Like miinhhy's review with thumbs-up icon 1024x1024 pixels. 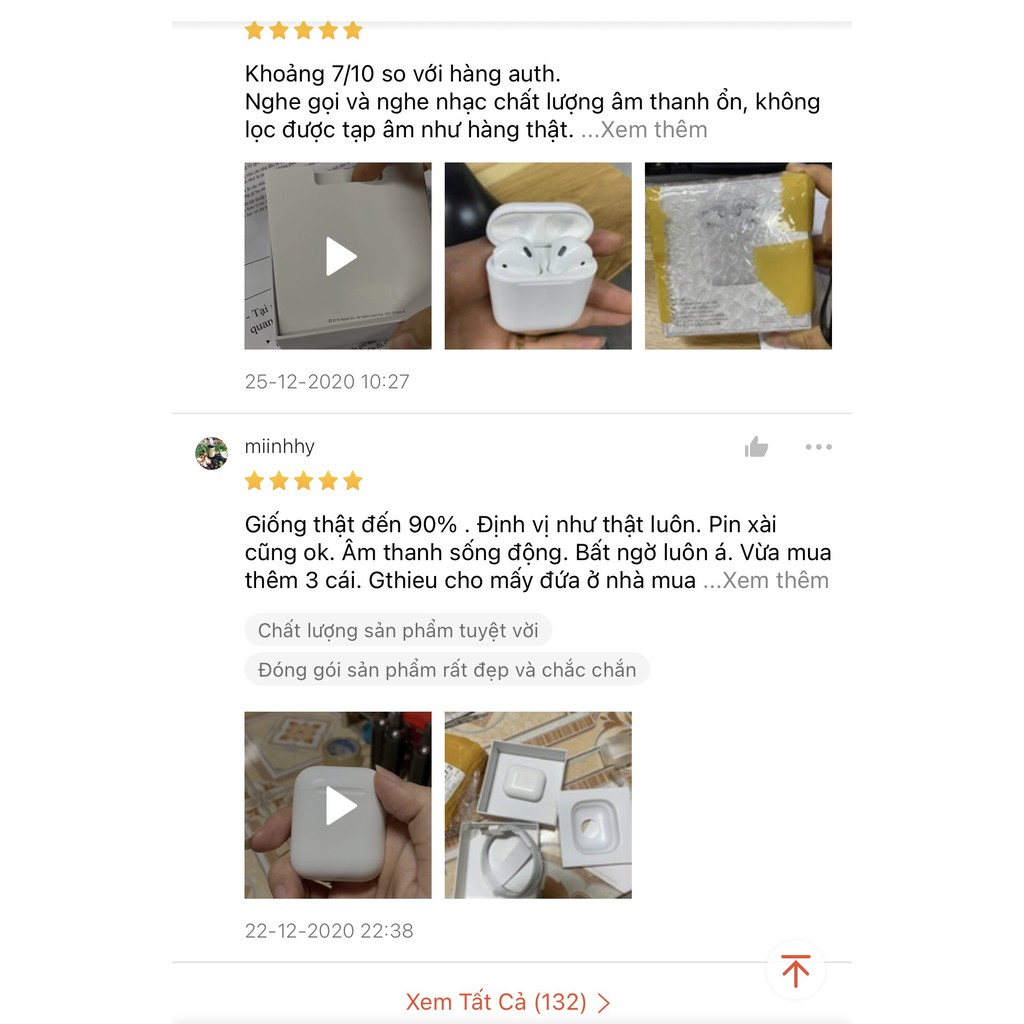[x=756, y=447]
